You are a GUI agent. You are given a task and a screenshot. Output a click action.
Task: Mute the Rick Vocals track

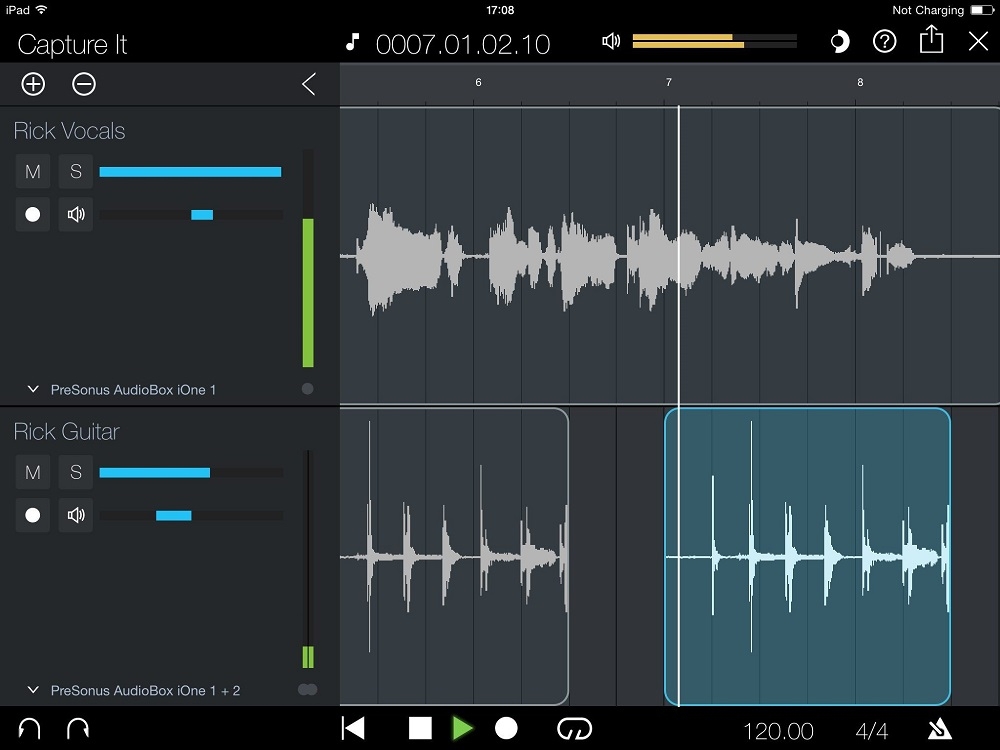(33, 172)
